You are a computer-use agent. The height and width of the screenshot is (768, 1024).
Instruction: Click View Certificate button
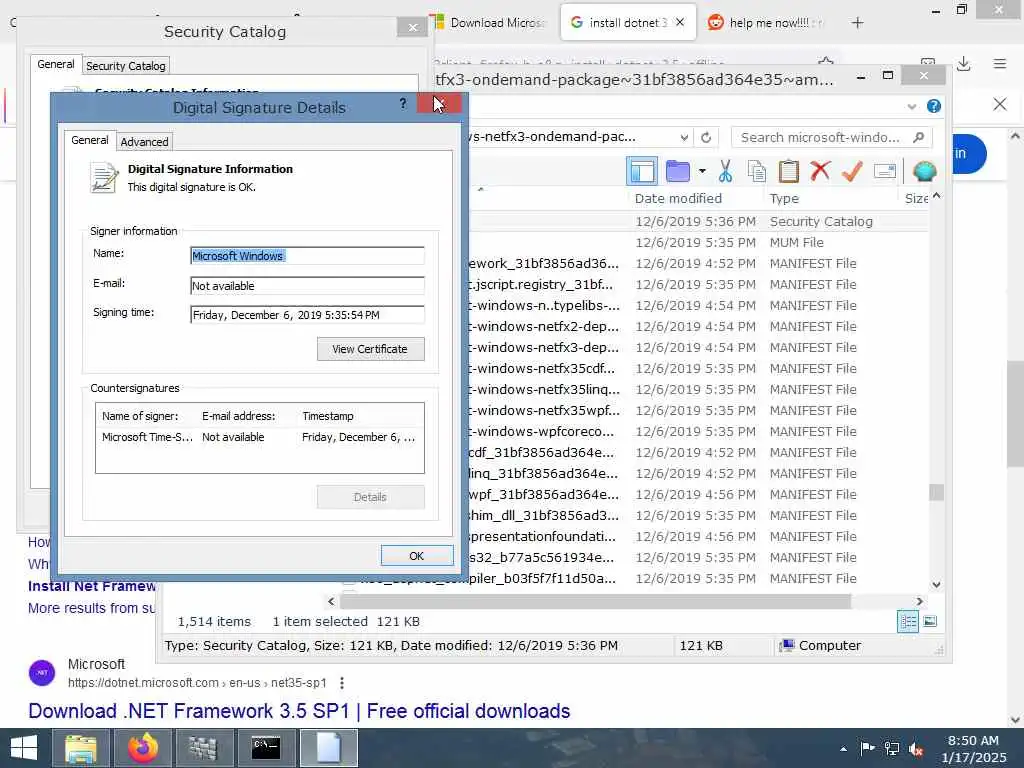click(x=370, y=349)
